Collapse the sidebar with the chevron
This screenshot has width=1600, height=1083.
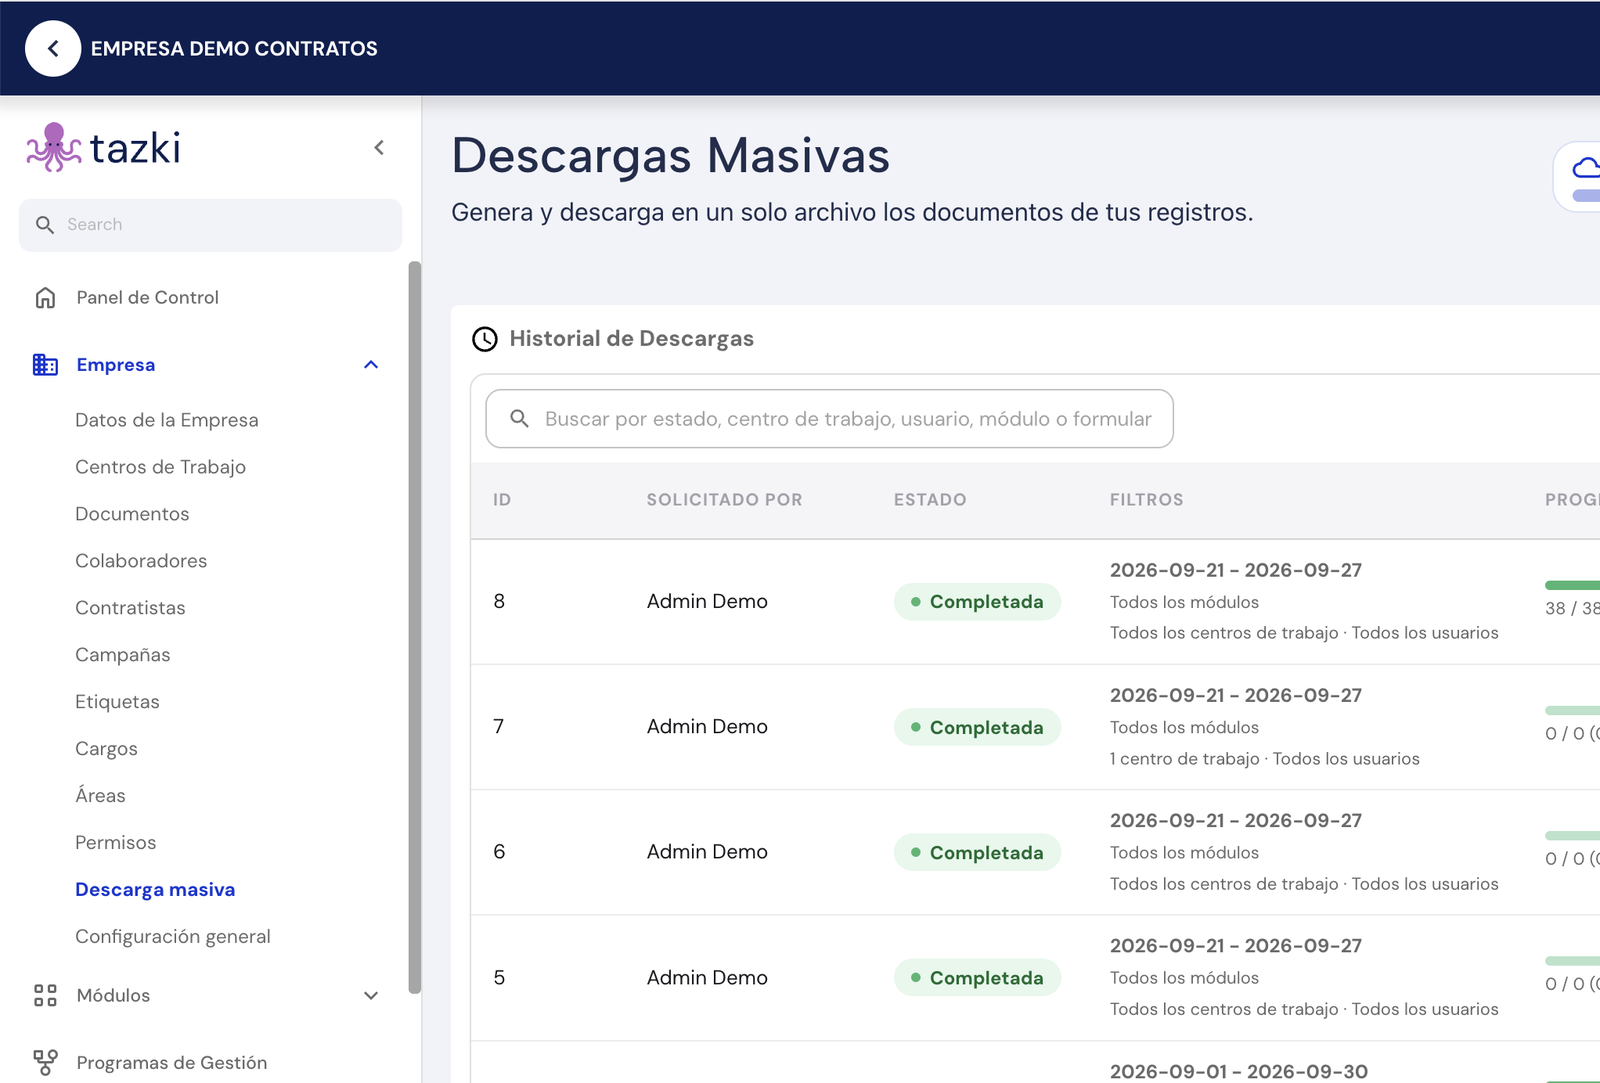pyautogui.click(x=379, y=148)
